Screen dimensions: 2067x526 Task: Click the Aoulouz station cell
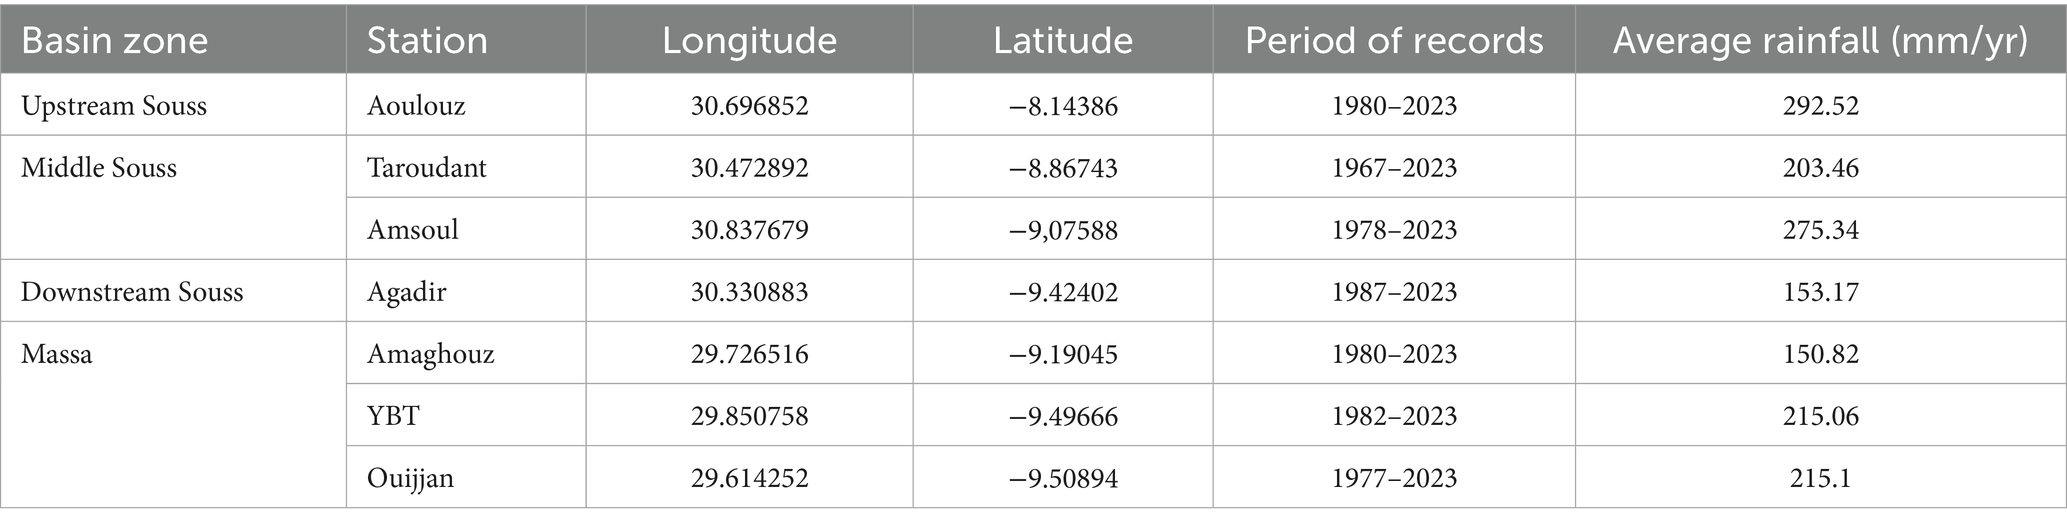pyautogui.click(x=417, y=106)
